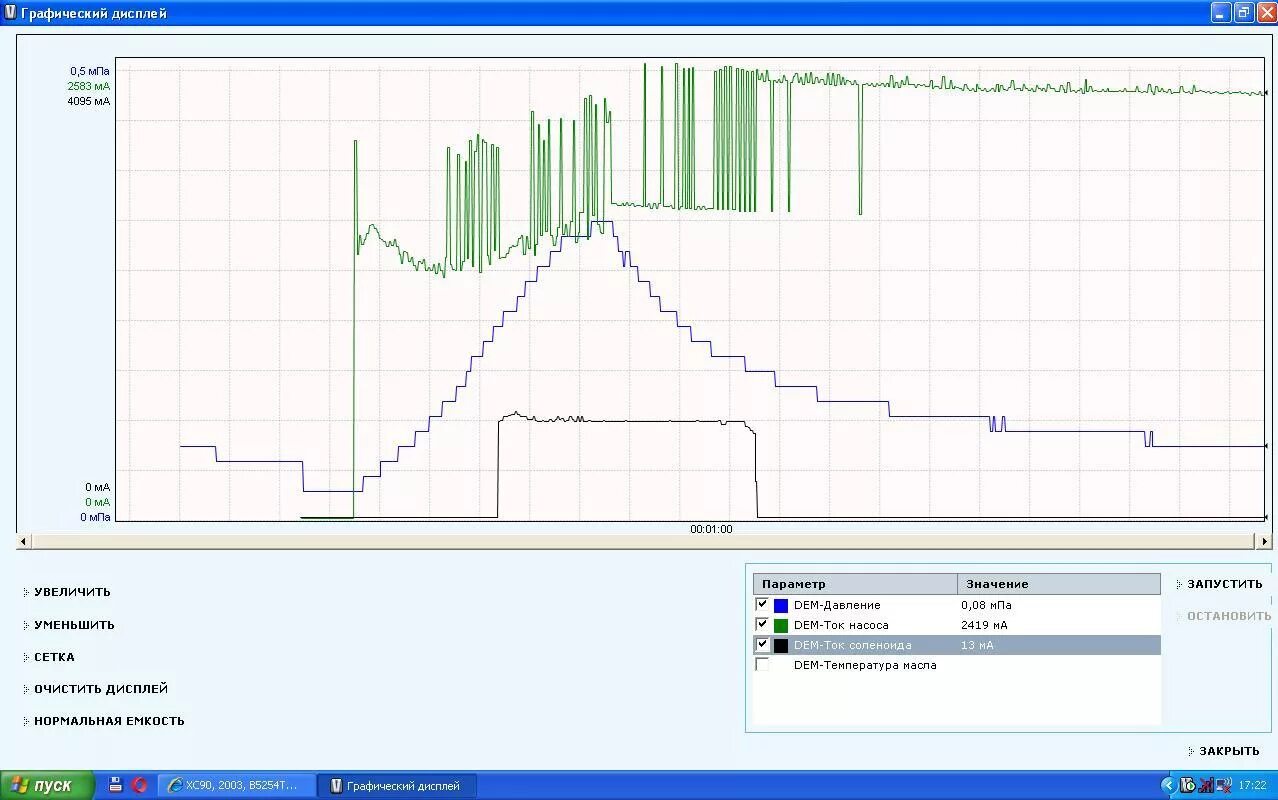
Task: Select the DEM-Температура масла row label
Action: pos(865,665)
